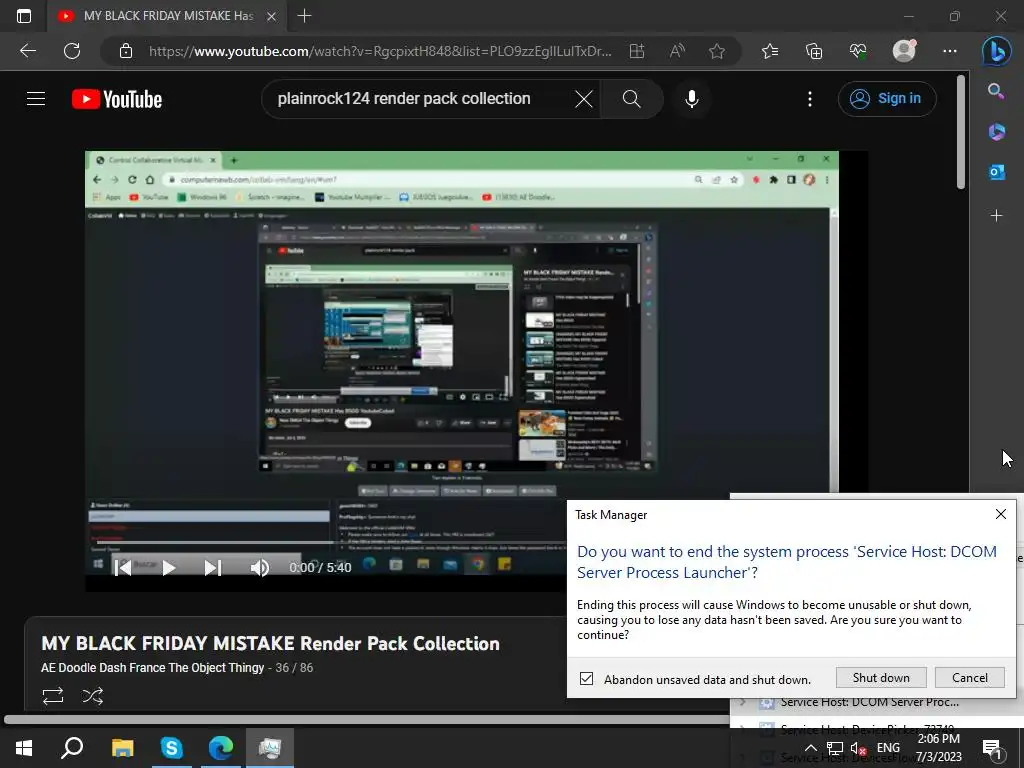
Task: Open the network tray icon
Action: pyautogui.click(x=835, y=748)
